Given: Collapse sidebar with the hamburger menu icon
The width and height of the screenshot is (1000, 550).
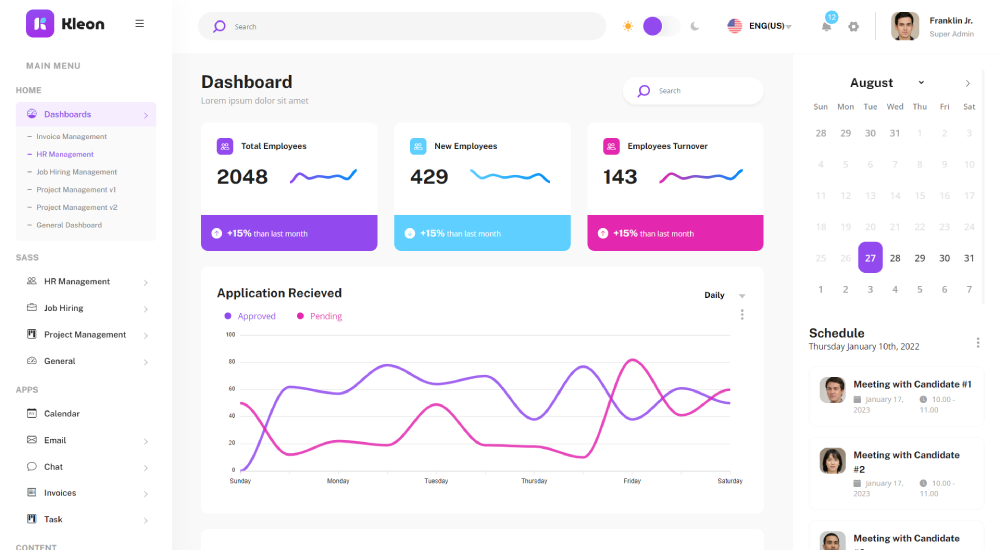Looking at the screenshot, I should pos(139,24).
